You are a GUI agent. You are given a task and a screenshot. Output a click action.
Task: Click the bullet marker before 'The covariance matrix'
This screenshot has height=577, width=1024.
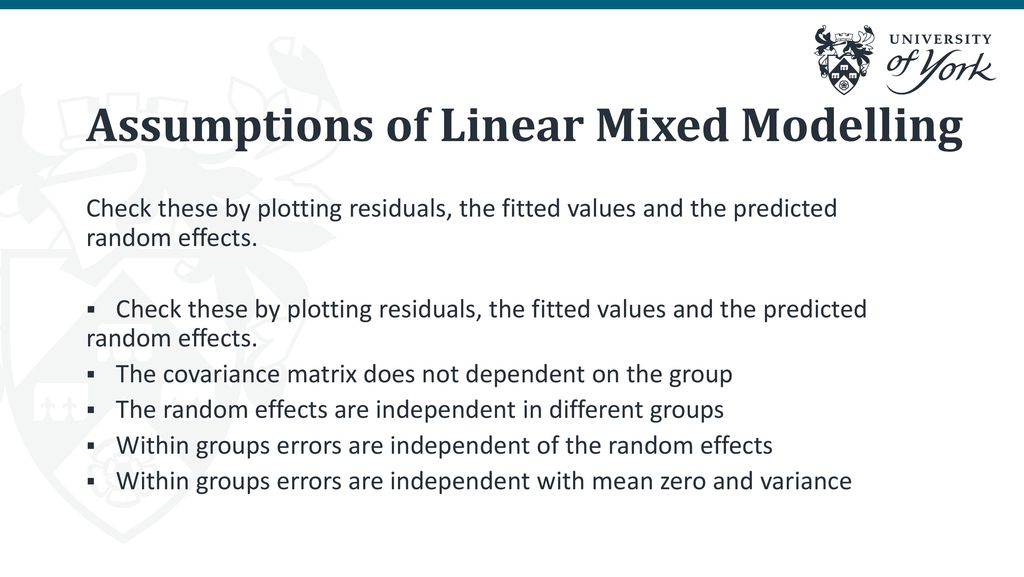pyautogui.click(x=91, y=375)
